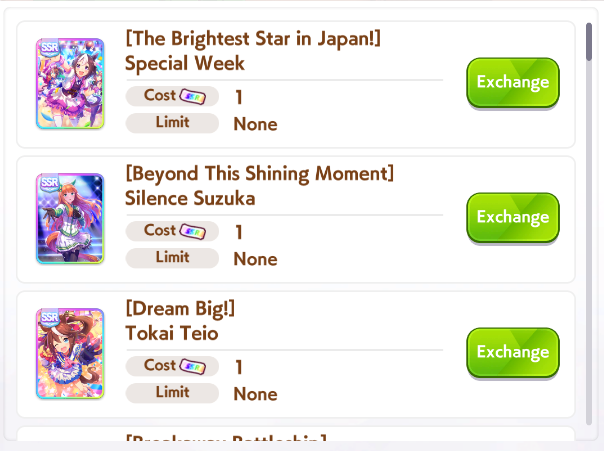Hit the Exchange button for Tokai Teio
This screenshot has width=604, height=451.
click(512, 353)
